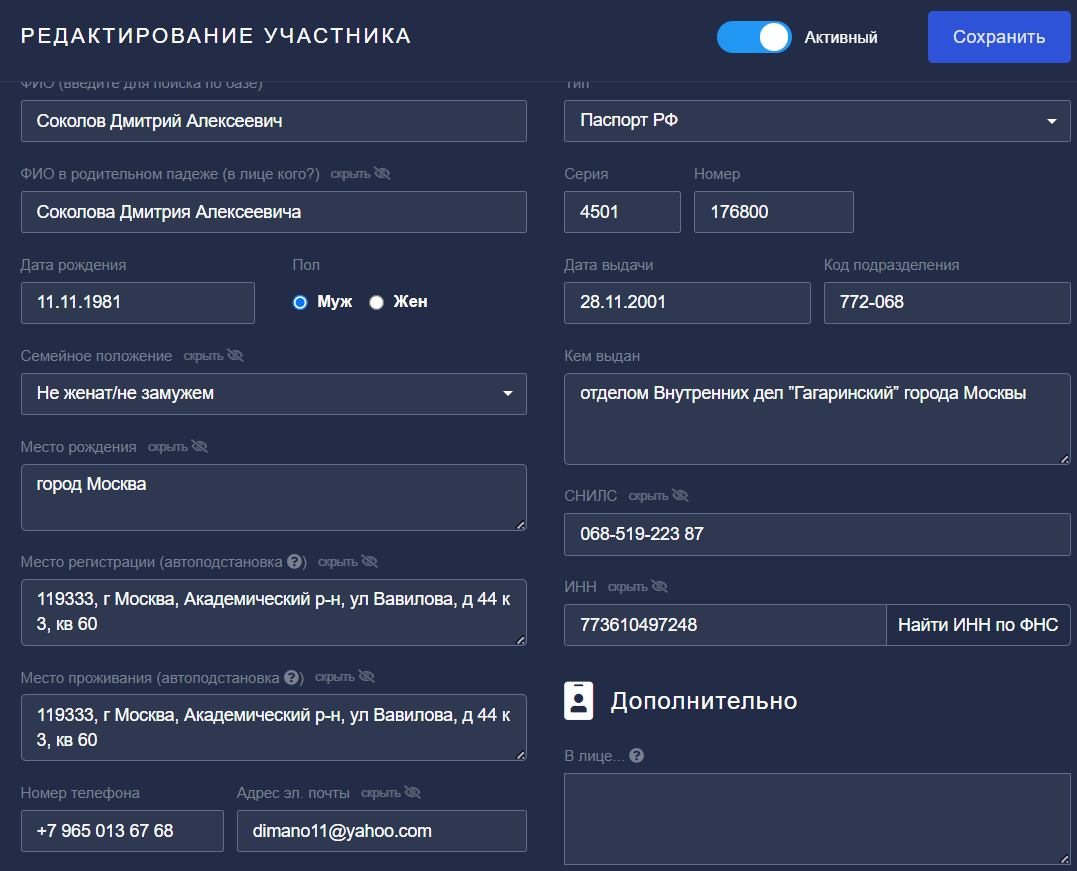Click eye icon beside Место рождения label

click(199, 447)
